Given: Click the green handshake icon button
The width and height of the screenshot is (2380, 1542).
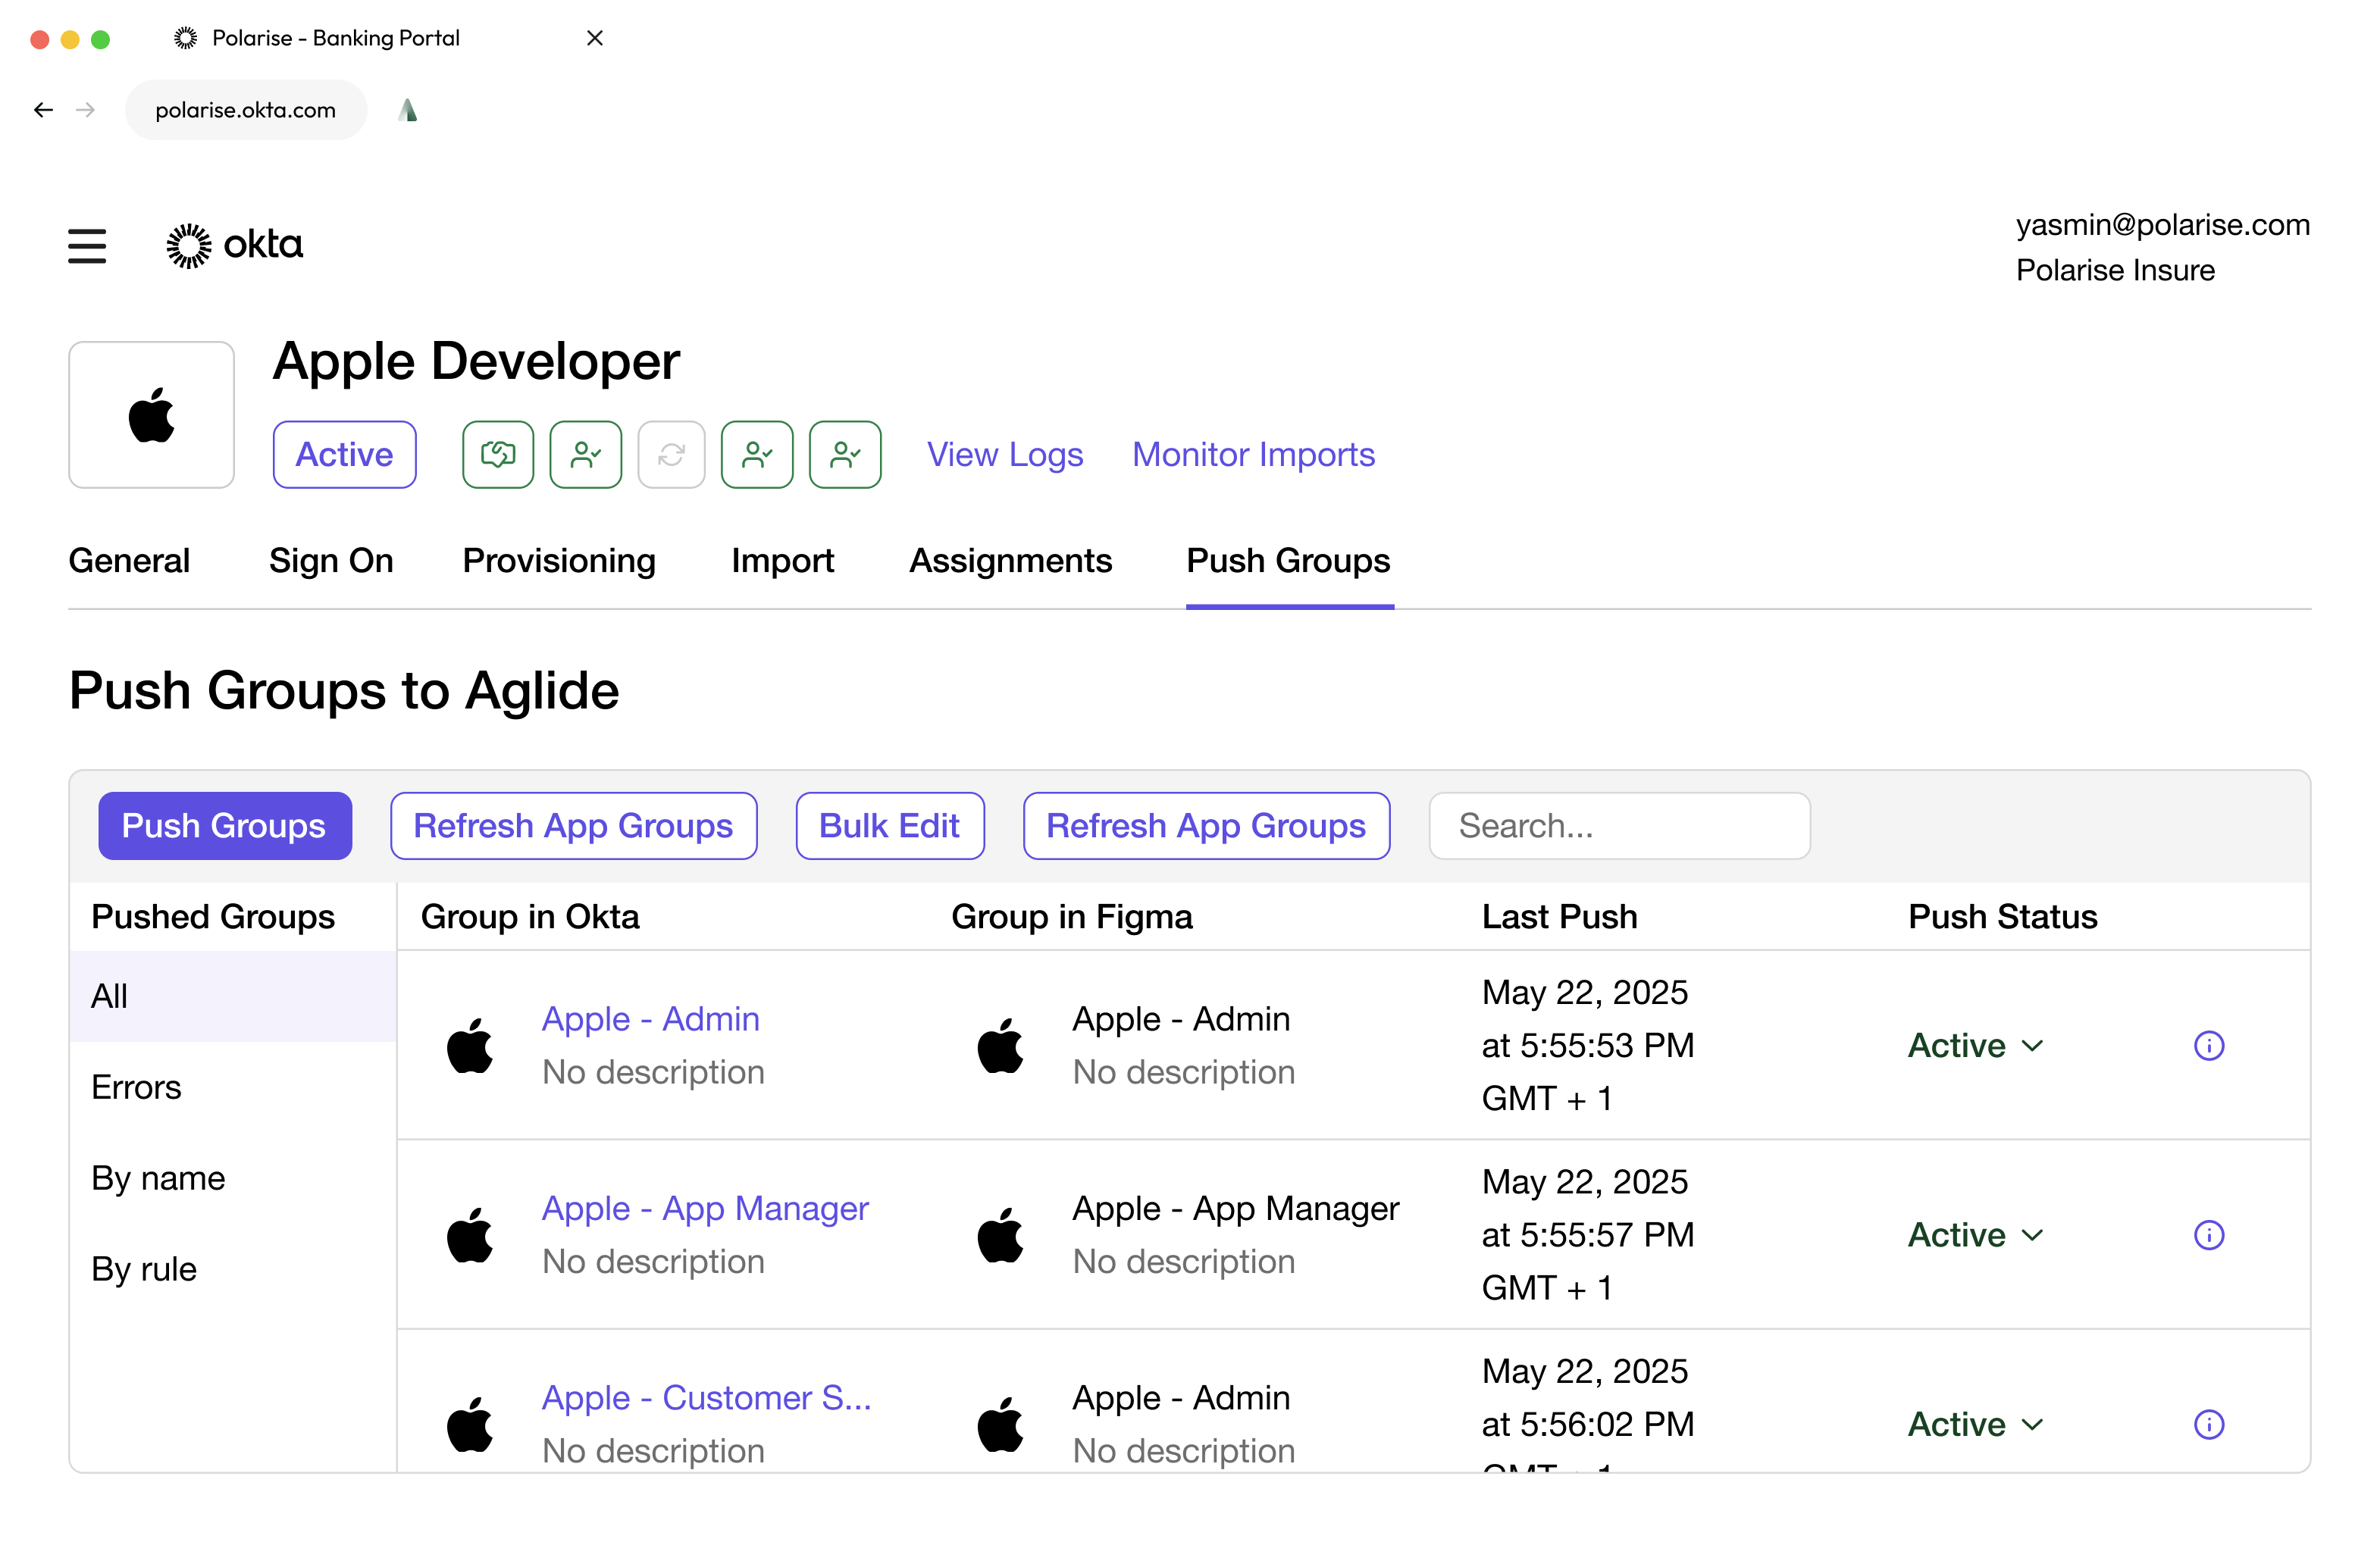Looking at the screenshot, I should 498,455.
